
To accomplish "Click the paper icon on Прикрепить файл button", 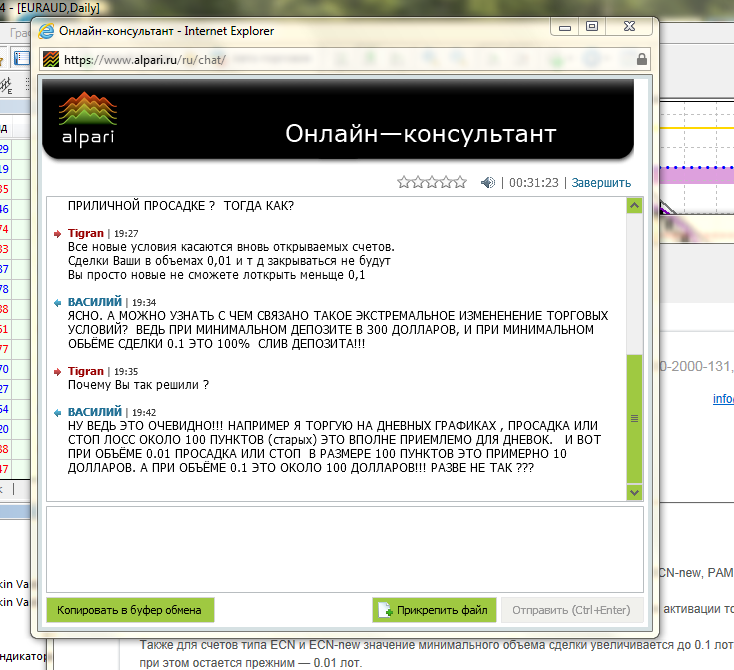I will [x=385, y=610].
